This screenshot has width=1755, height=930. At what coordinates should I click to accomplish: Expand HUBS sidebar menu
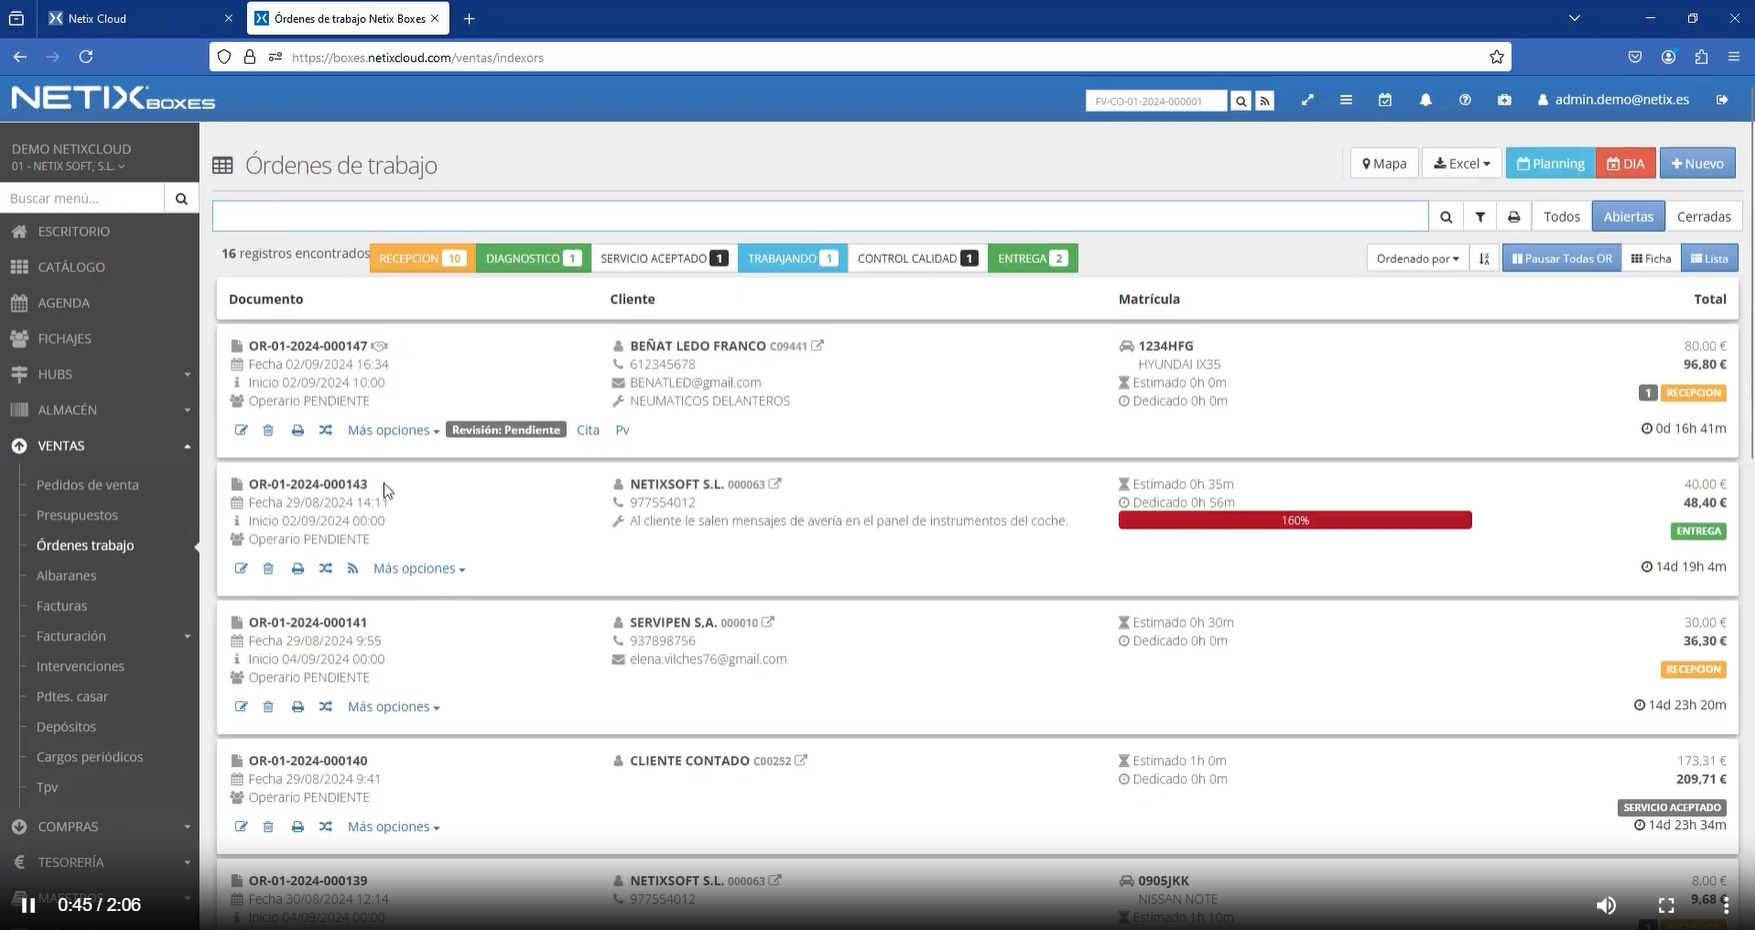tap(100, 374)
